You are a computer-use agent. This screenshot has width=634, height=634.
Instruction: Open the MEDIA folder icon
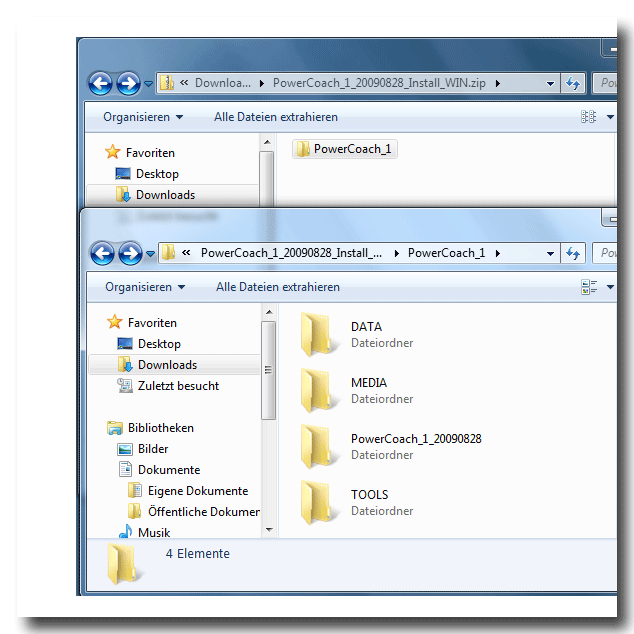pos(317,391)
